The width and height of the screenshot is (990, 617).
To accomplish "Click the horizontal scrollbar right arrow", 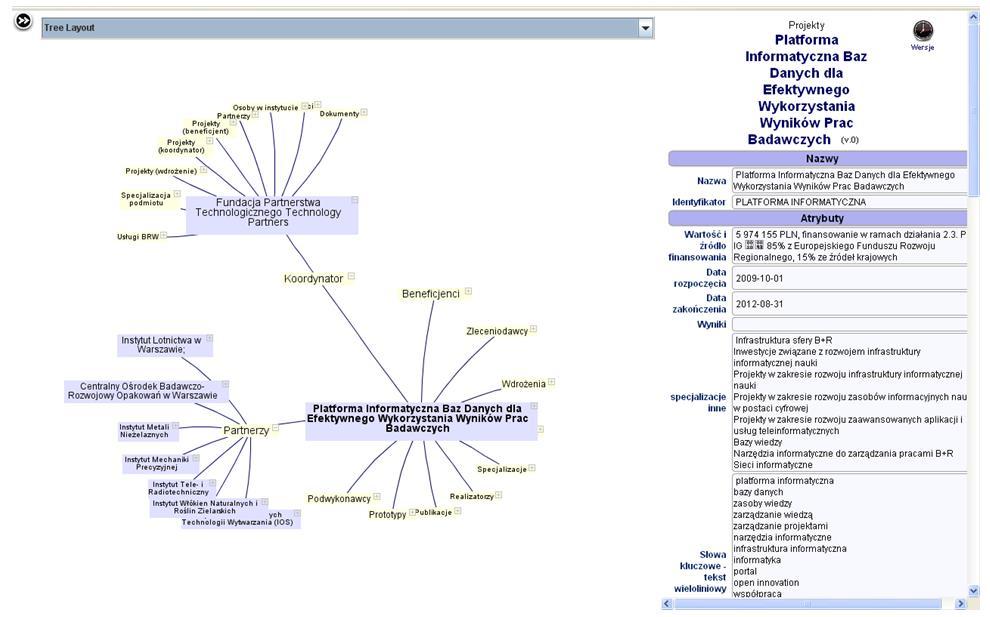I will click(x=961, y=604).
